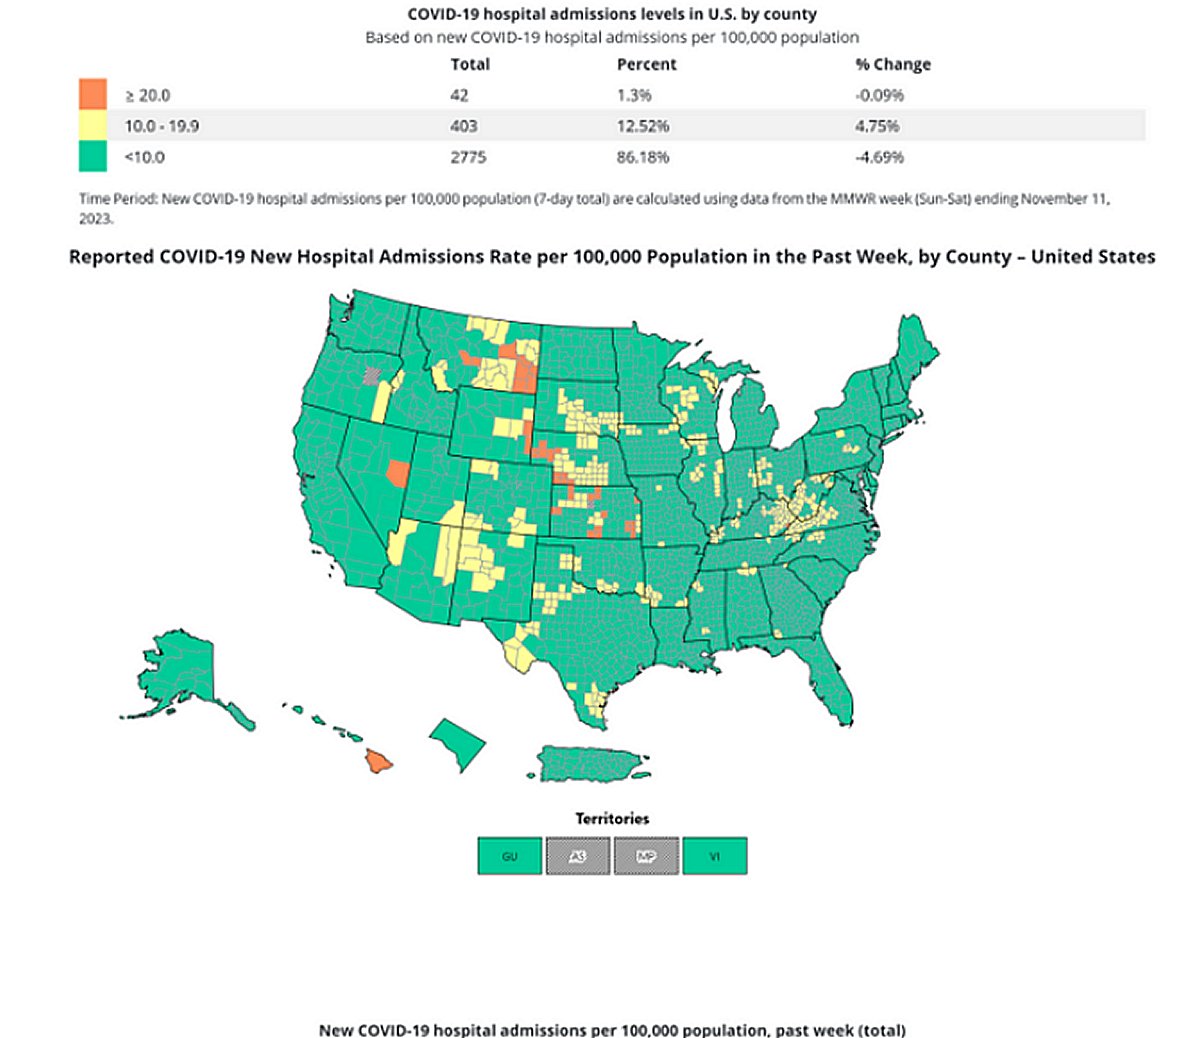Click the gray hatched county in Oregon

tap(372, 376)
